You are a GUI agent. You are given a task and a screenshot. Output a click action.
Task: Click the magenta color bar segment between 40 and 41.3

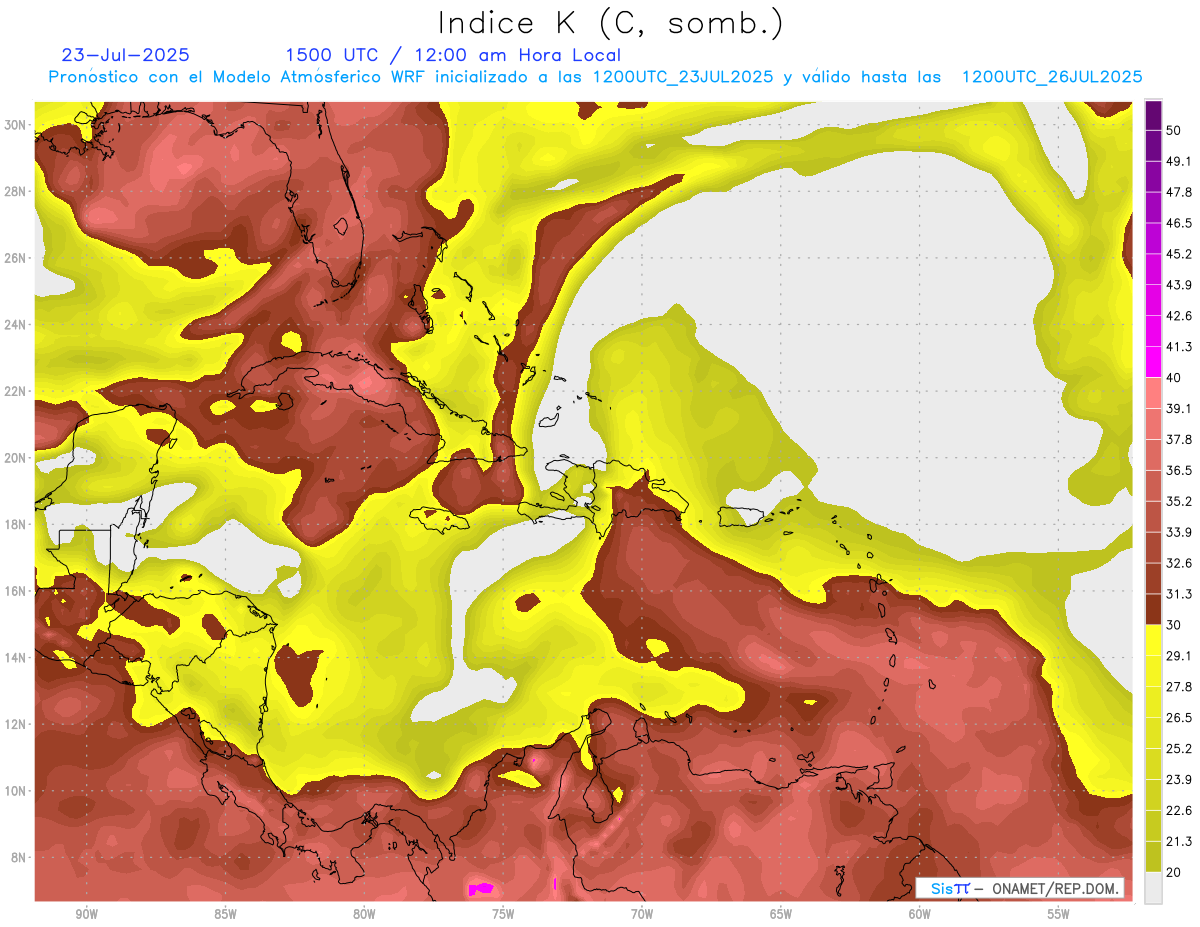pos(1153,362)
